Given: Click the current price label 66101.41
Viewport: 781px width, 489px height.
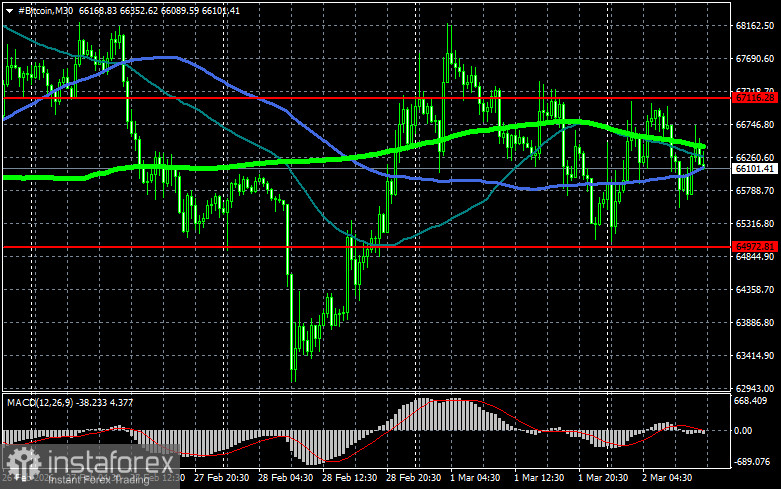Looking at the screenshot, I should coord(755,169).
